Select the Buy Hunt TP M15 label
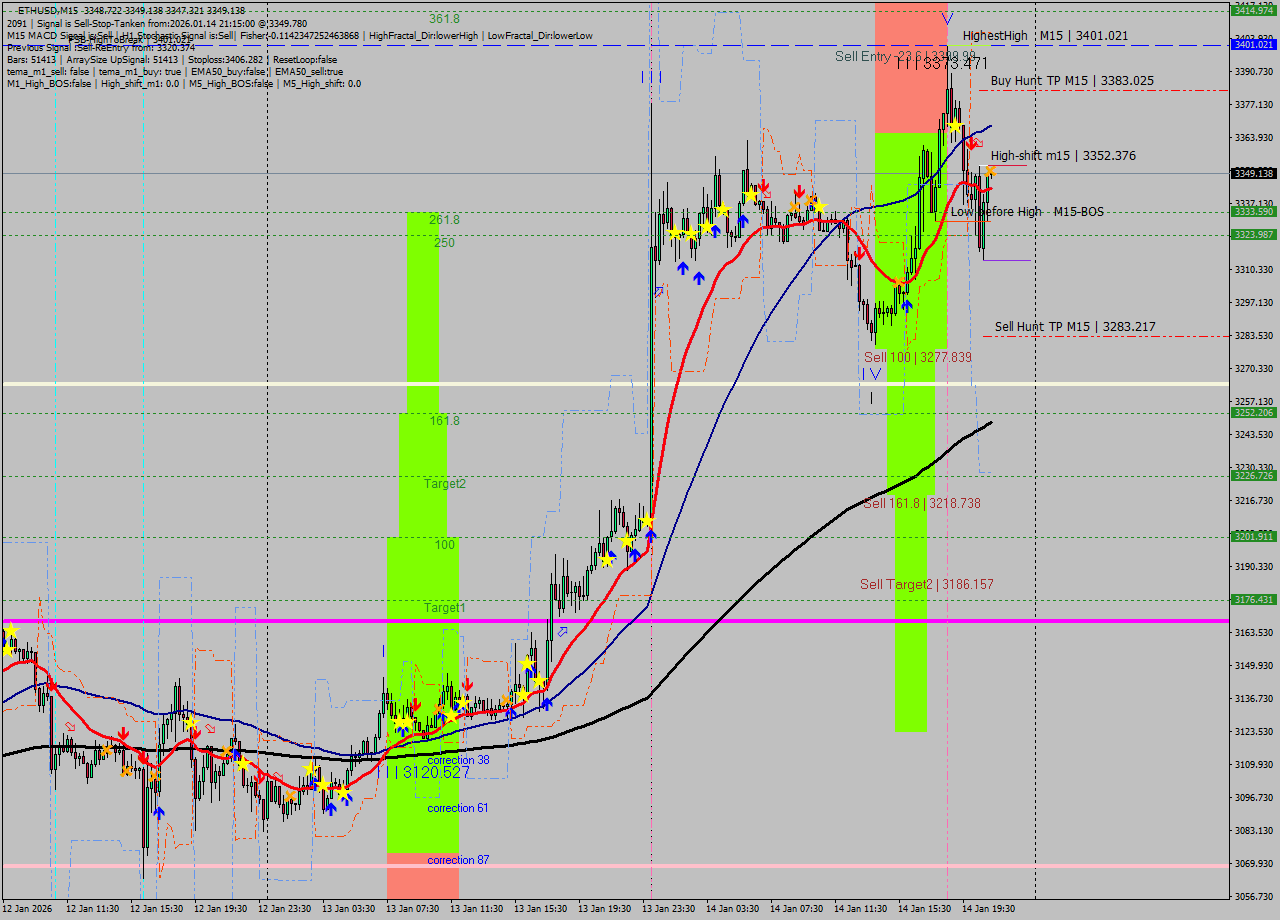Screen dimensions: 1280x920 pyautogui.click(x=1072, y=81)
